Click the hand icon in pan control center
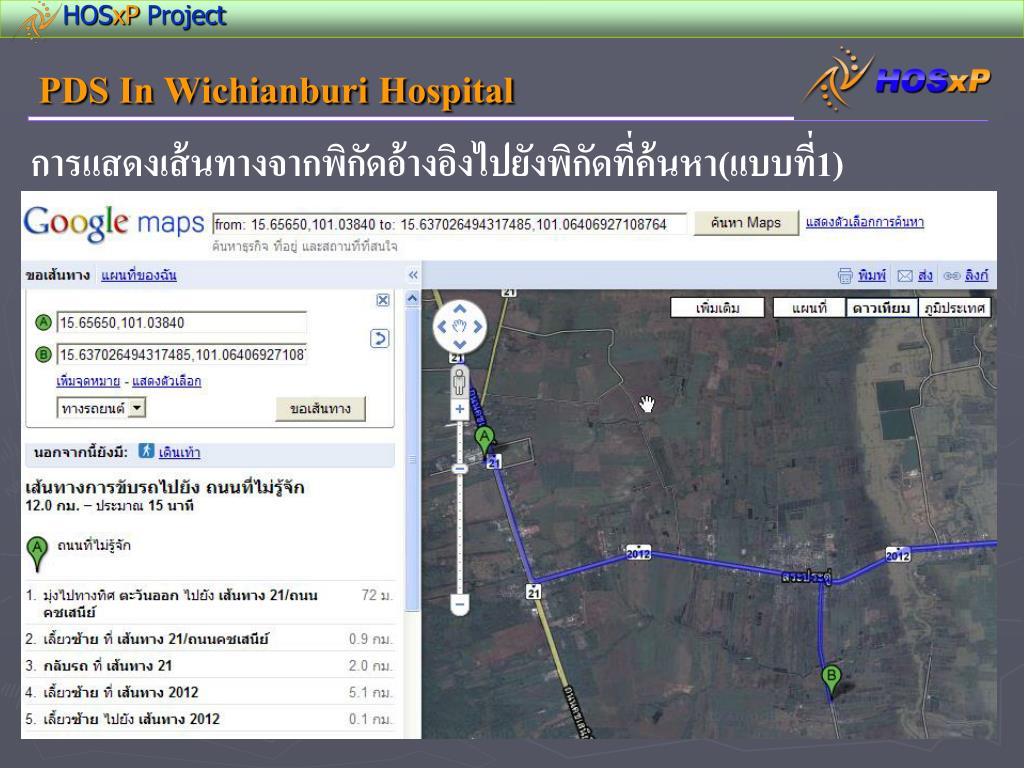Viewport: 1024px width, 768px height. (x=460, y=327)
